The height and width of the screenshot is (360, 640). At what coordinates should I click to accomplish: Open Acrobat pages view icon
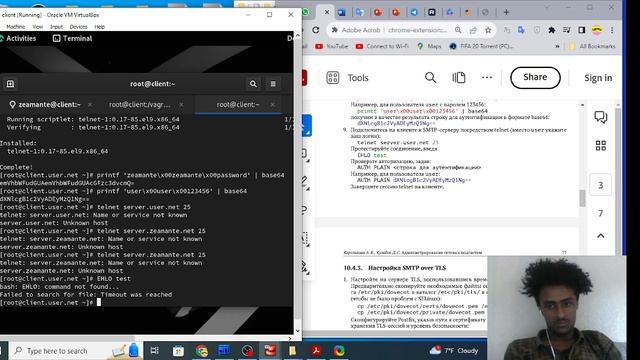[x=459, y=78]
